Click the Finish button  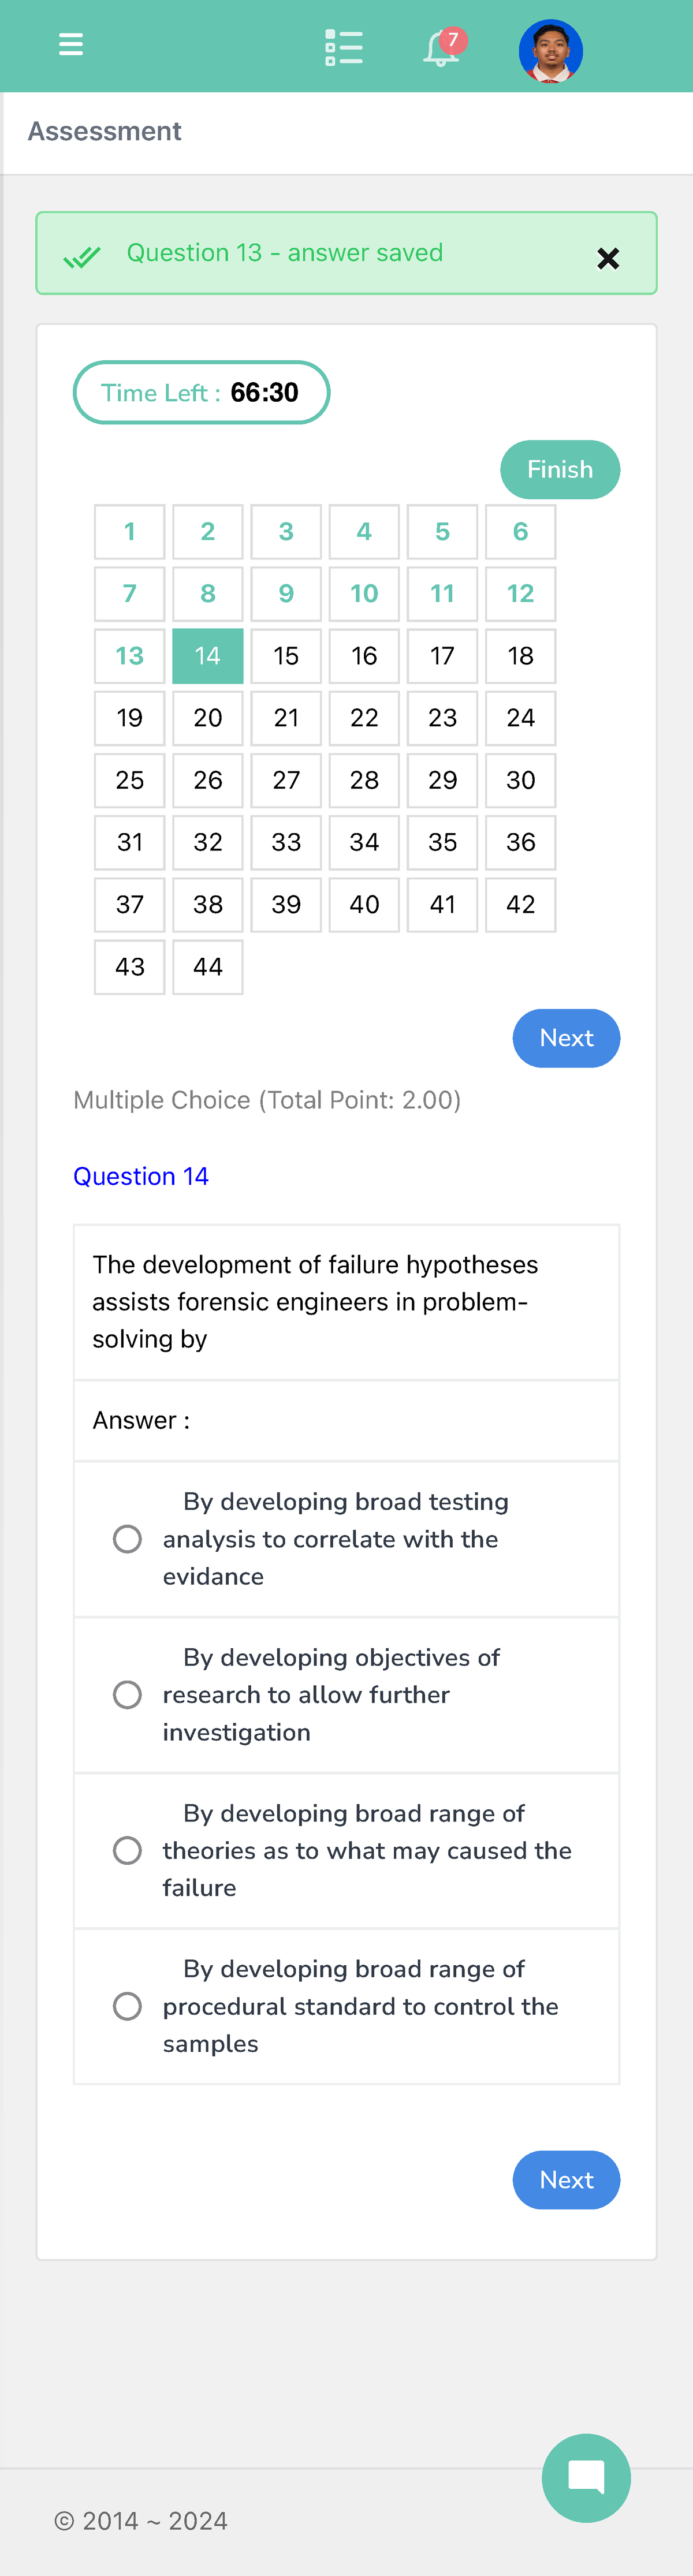coord(560,469)
